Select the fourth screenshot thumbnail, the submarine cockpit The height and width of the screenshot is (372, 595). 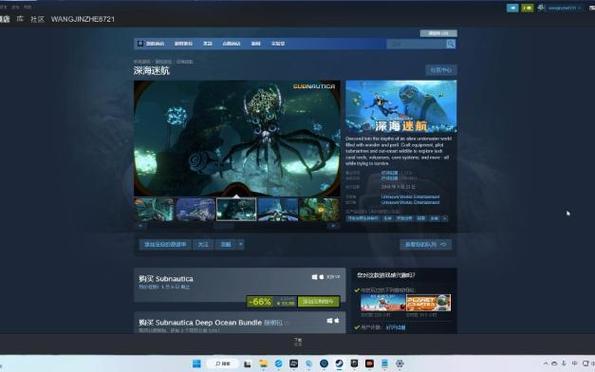tap(277, 209)
